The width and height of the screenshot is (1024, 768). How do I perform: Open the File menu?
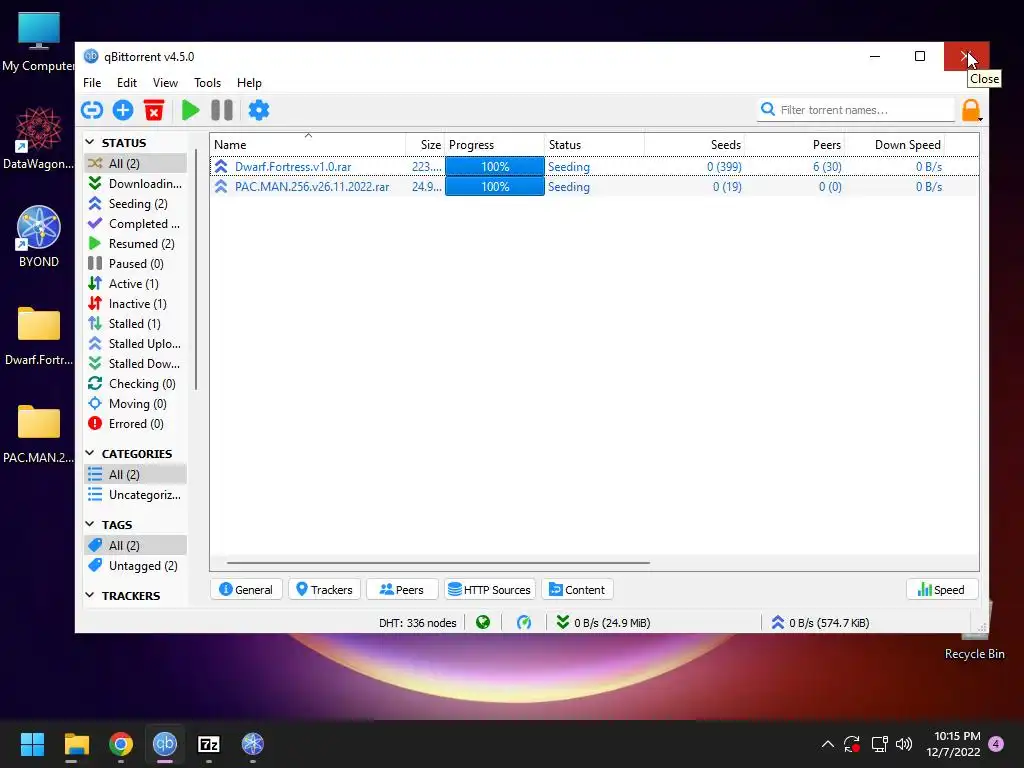click(92, 83)
